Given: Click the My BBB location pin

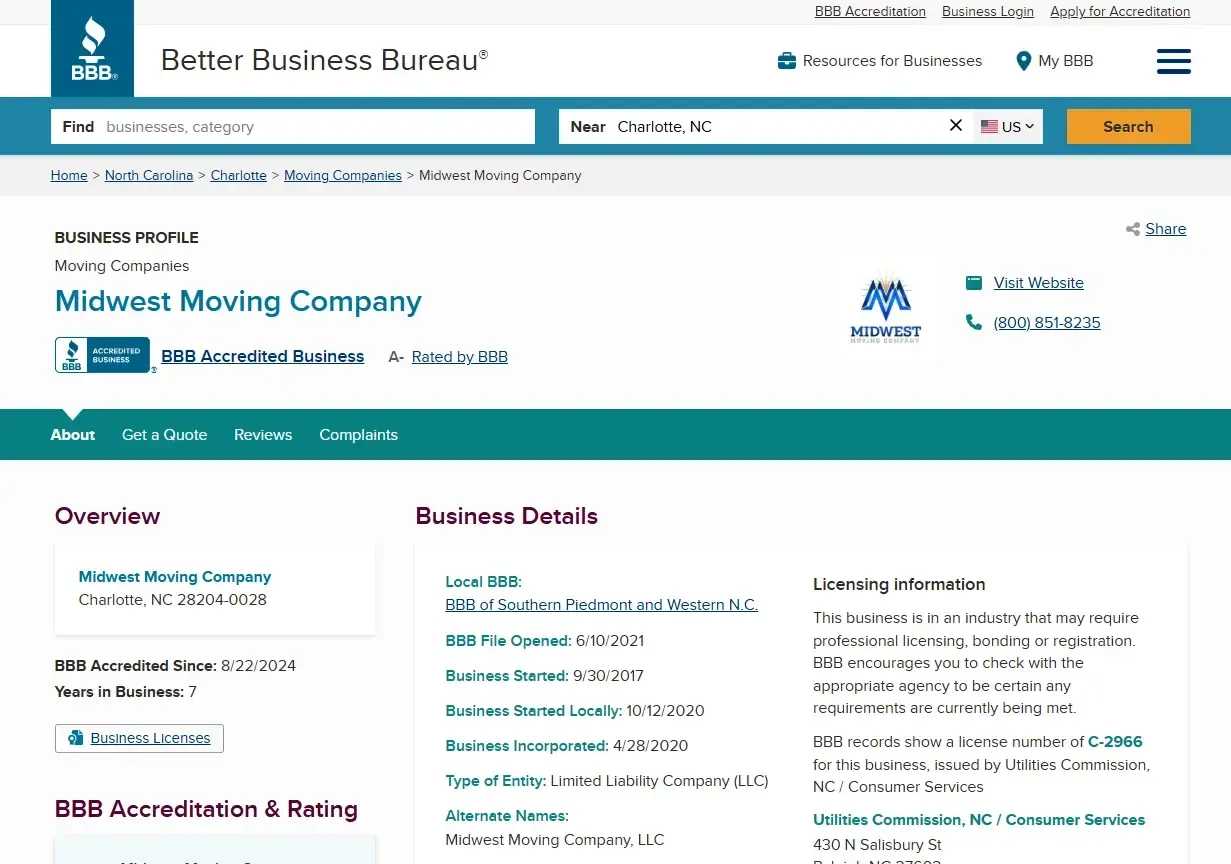Looking at the screenshot, I should (1023, 61).
